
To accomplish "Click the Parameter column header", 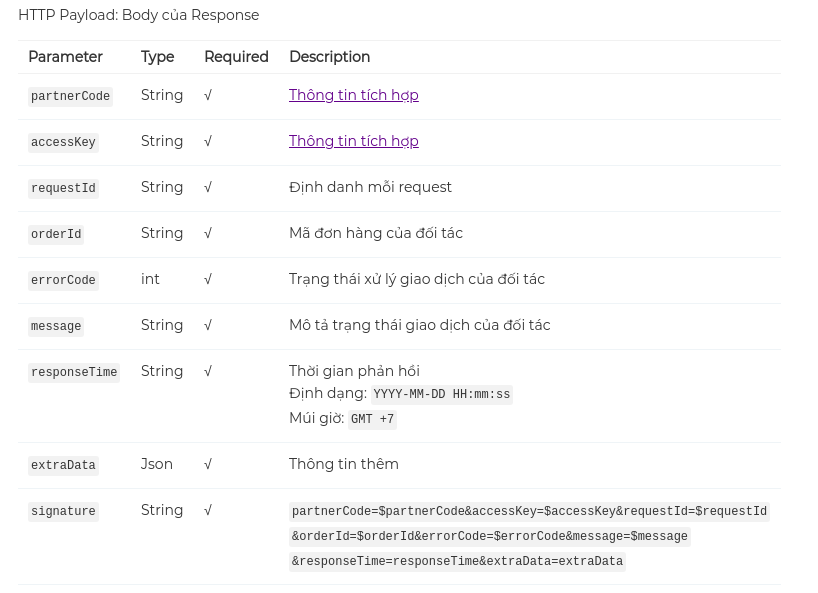I will 65,57.
